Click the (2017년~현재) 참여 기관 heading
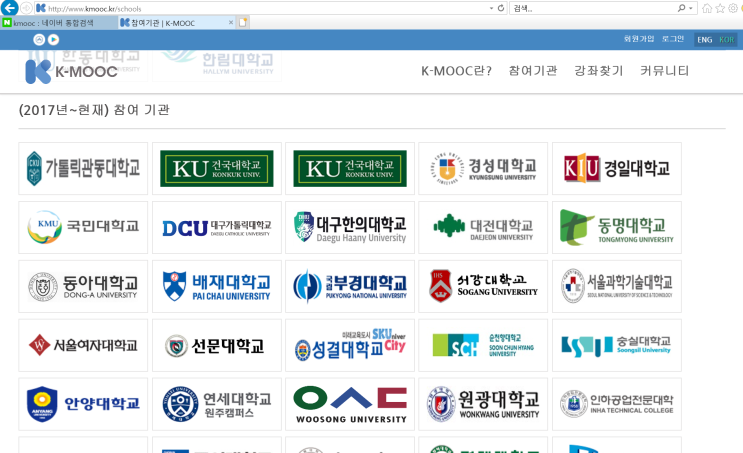 [x=94, y=110]
